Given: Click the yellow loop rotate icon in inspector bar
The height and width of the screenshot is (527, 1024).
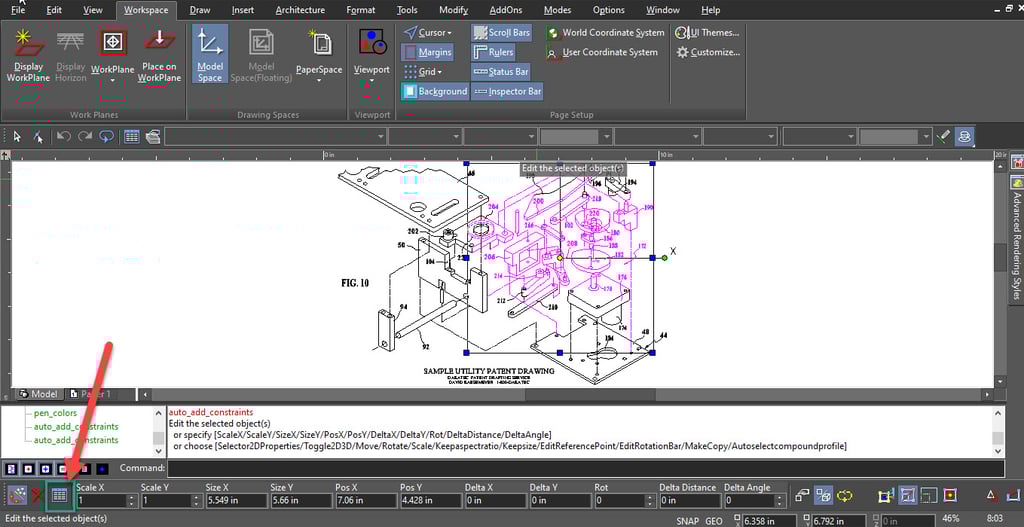Looking at the screenshot, I should (845, 496).
